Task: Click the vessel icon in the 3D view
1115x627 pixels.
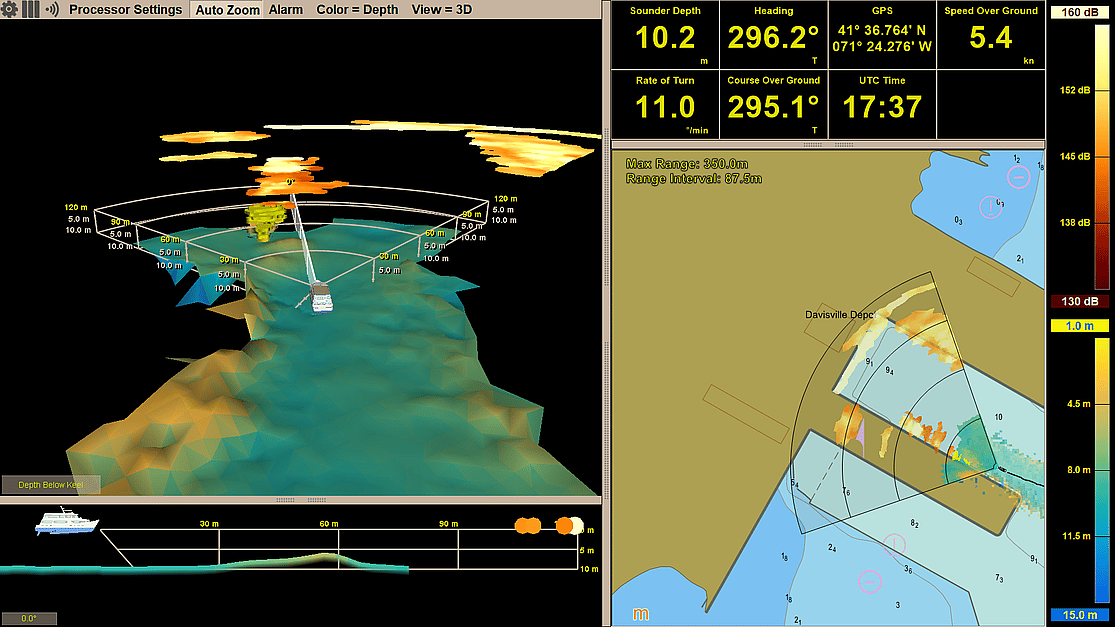Action: (x=321, y=295)
